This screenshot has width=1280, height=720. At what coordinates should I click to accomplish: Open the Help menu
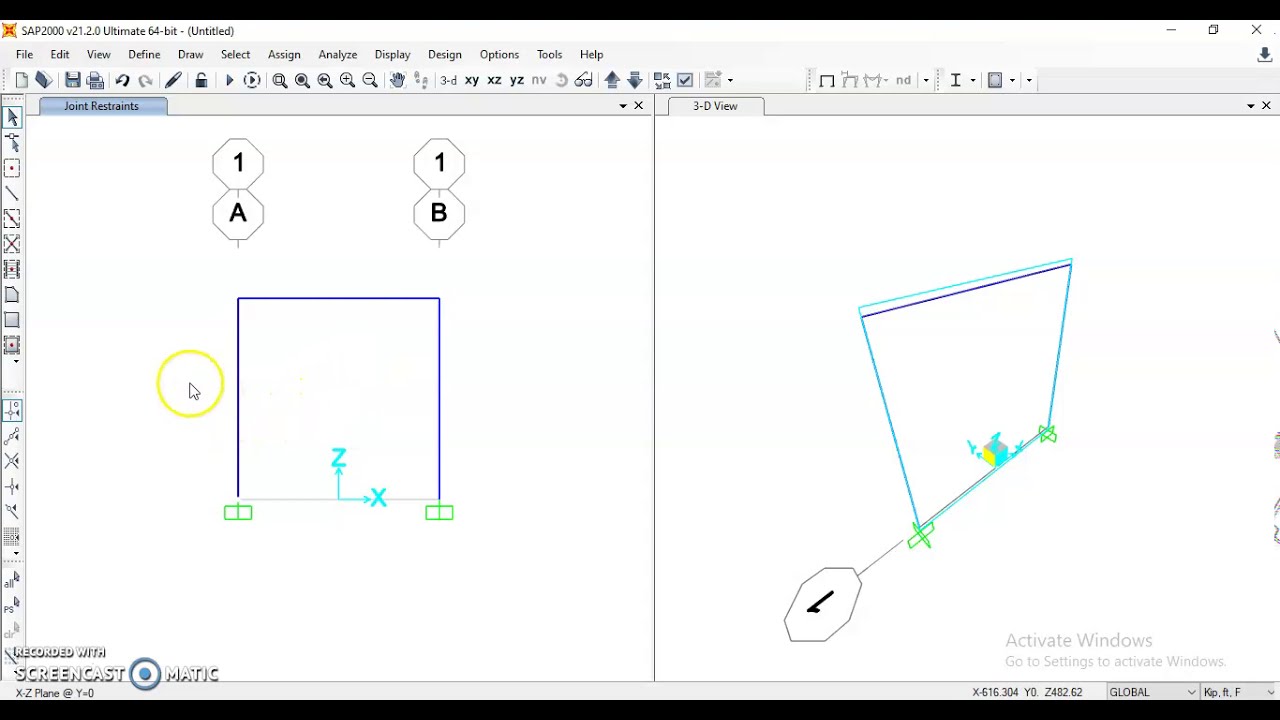[x=591, y=54]
